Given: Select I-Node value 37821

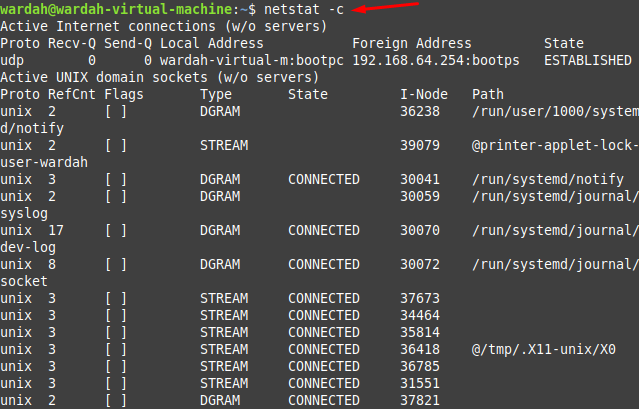Looking at the screenshot, I should tap(420, 400).
